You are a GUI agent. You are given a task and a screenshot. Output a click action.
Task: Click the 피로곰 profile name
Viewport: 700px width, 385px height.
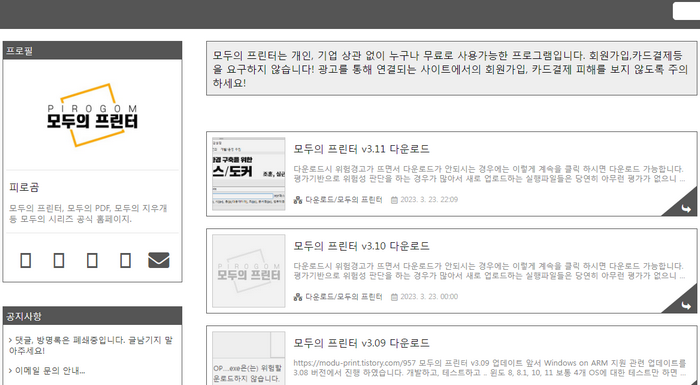tap(24, 187)
